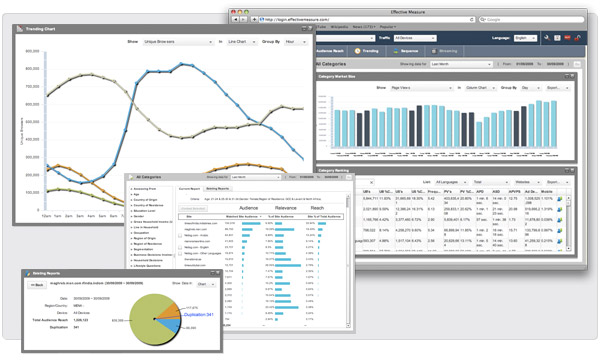The height and width of the screenshot is (360, 601).
Task: Tick checkbox for Netlog.com - English row
Action: tap(180, 248)
